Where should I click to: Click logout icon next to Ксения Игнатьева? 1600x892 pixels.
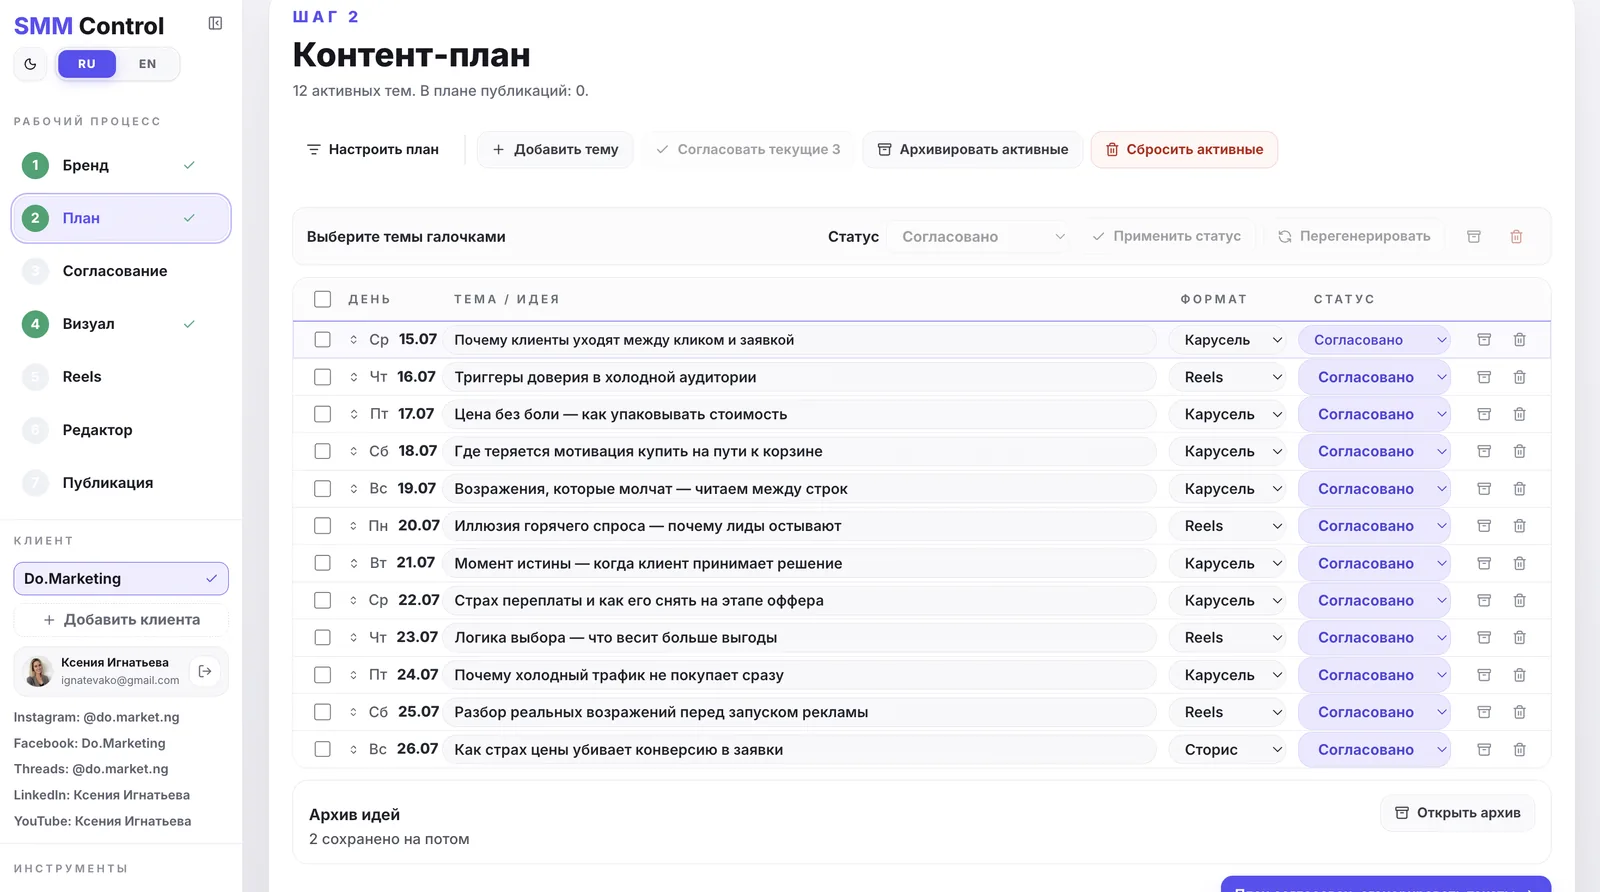click(205, 671)
